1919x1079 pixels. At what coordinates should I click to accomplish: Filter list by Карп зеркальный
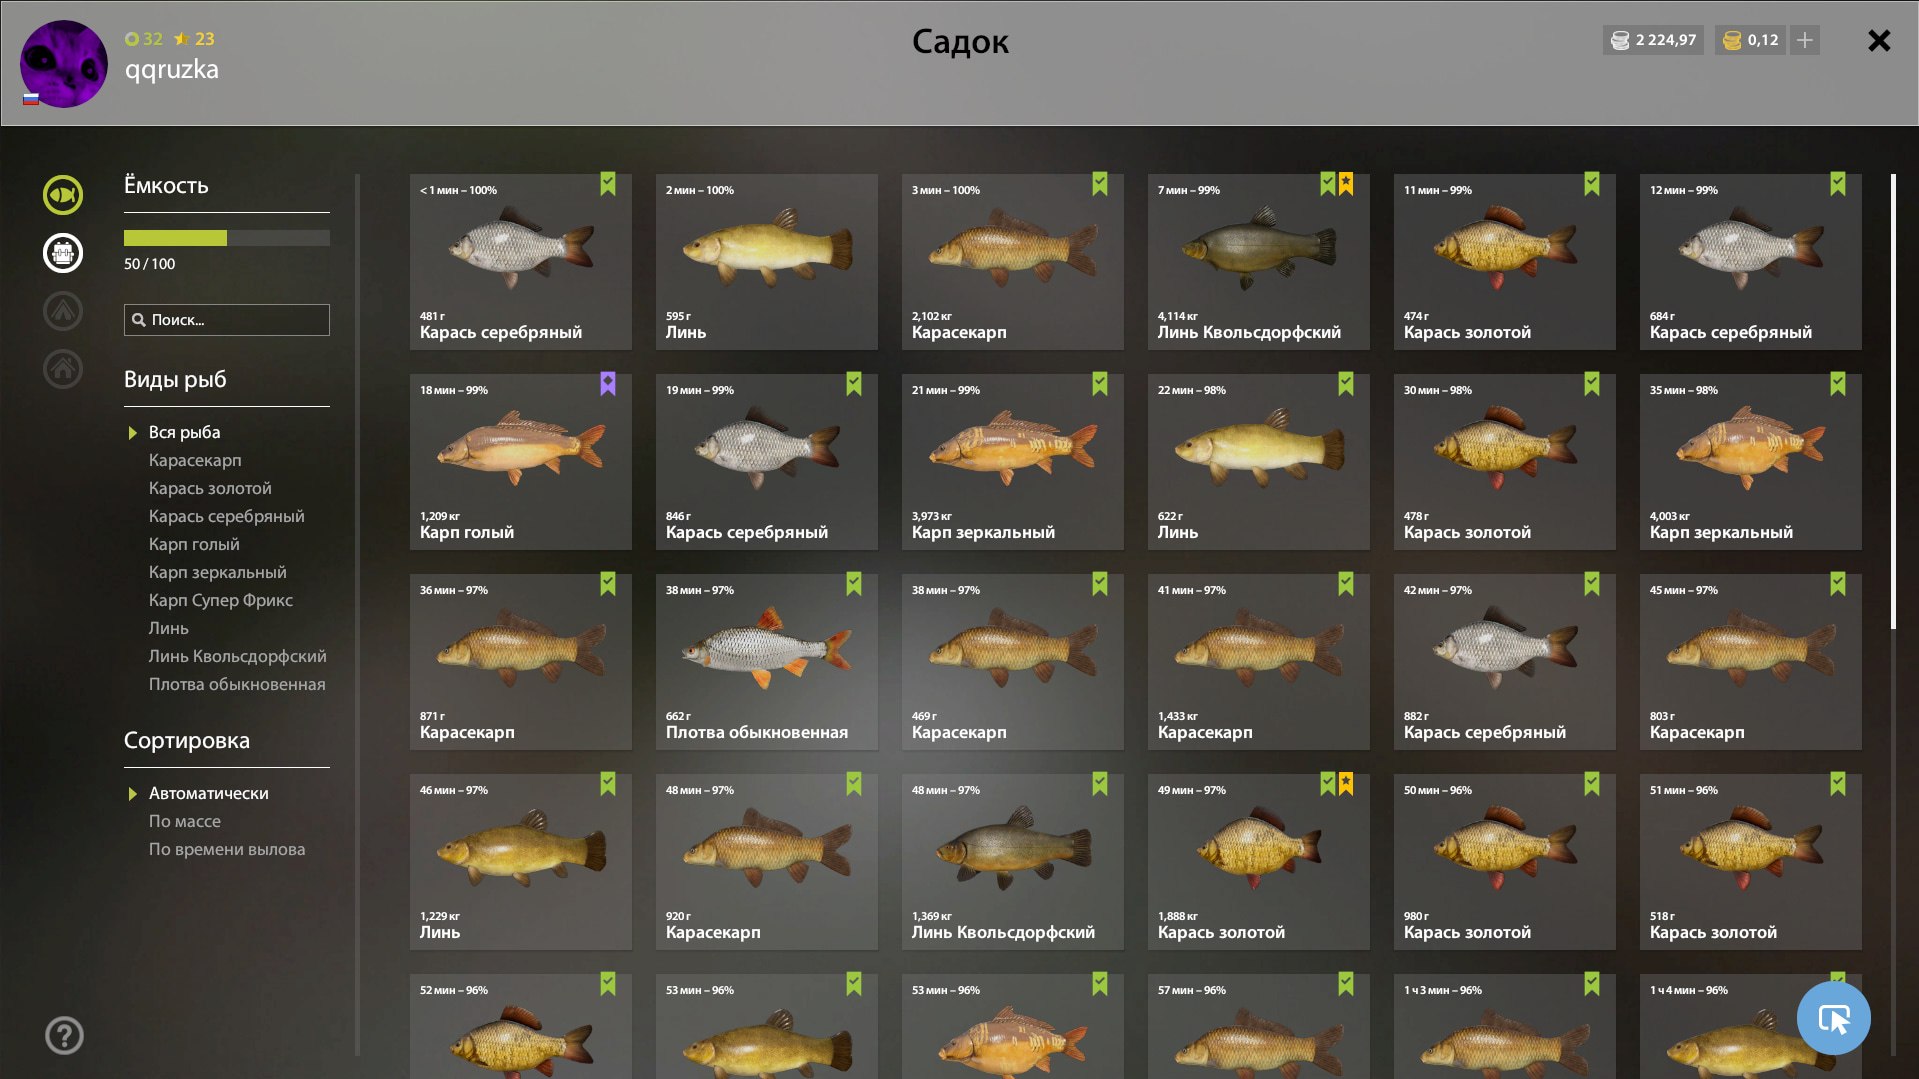(x=218, y=572)
